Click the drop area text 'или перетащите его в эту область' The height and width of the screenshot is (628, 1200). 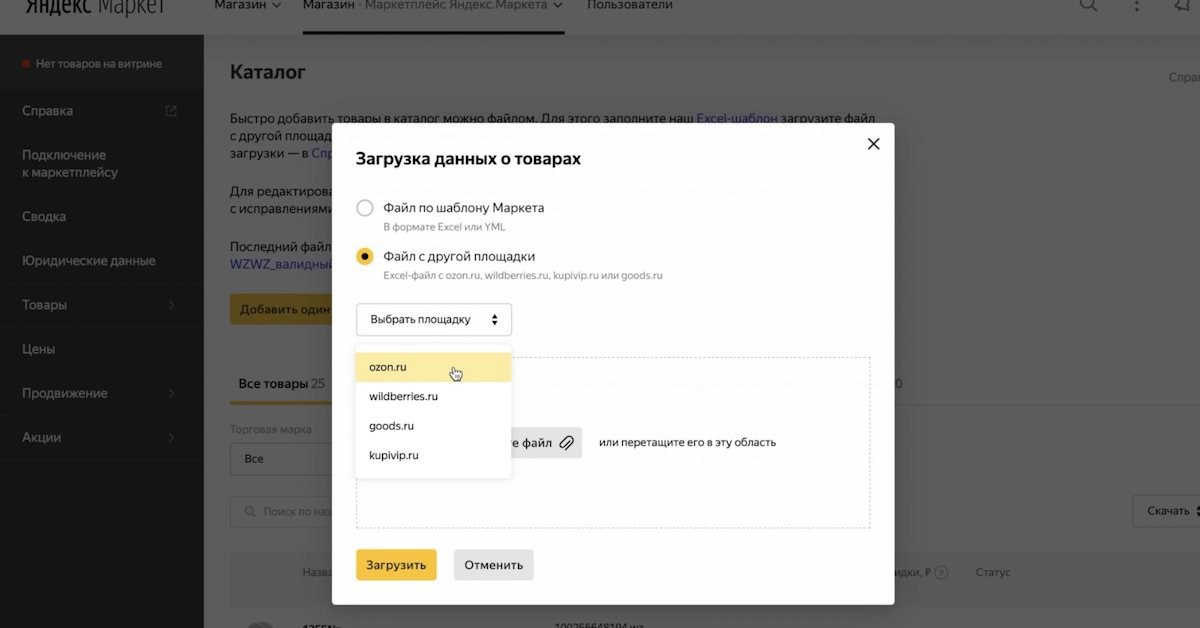(x=687, y=442)
